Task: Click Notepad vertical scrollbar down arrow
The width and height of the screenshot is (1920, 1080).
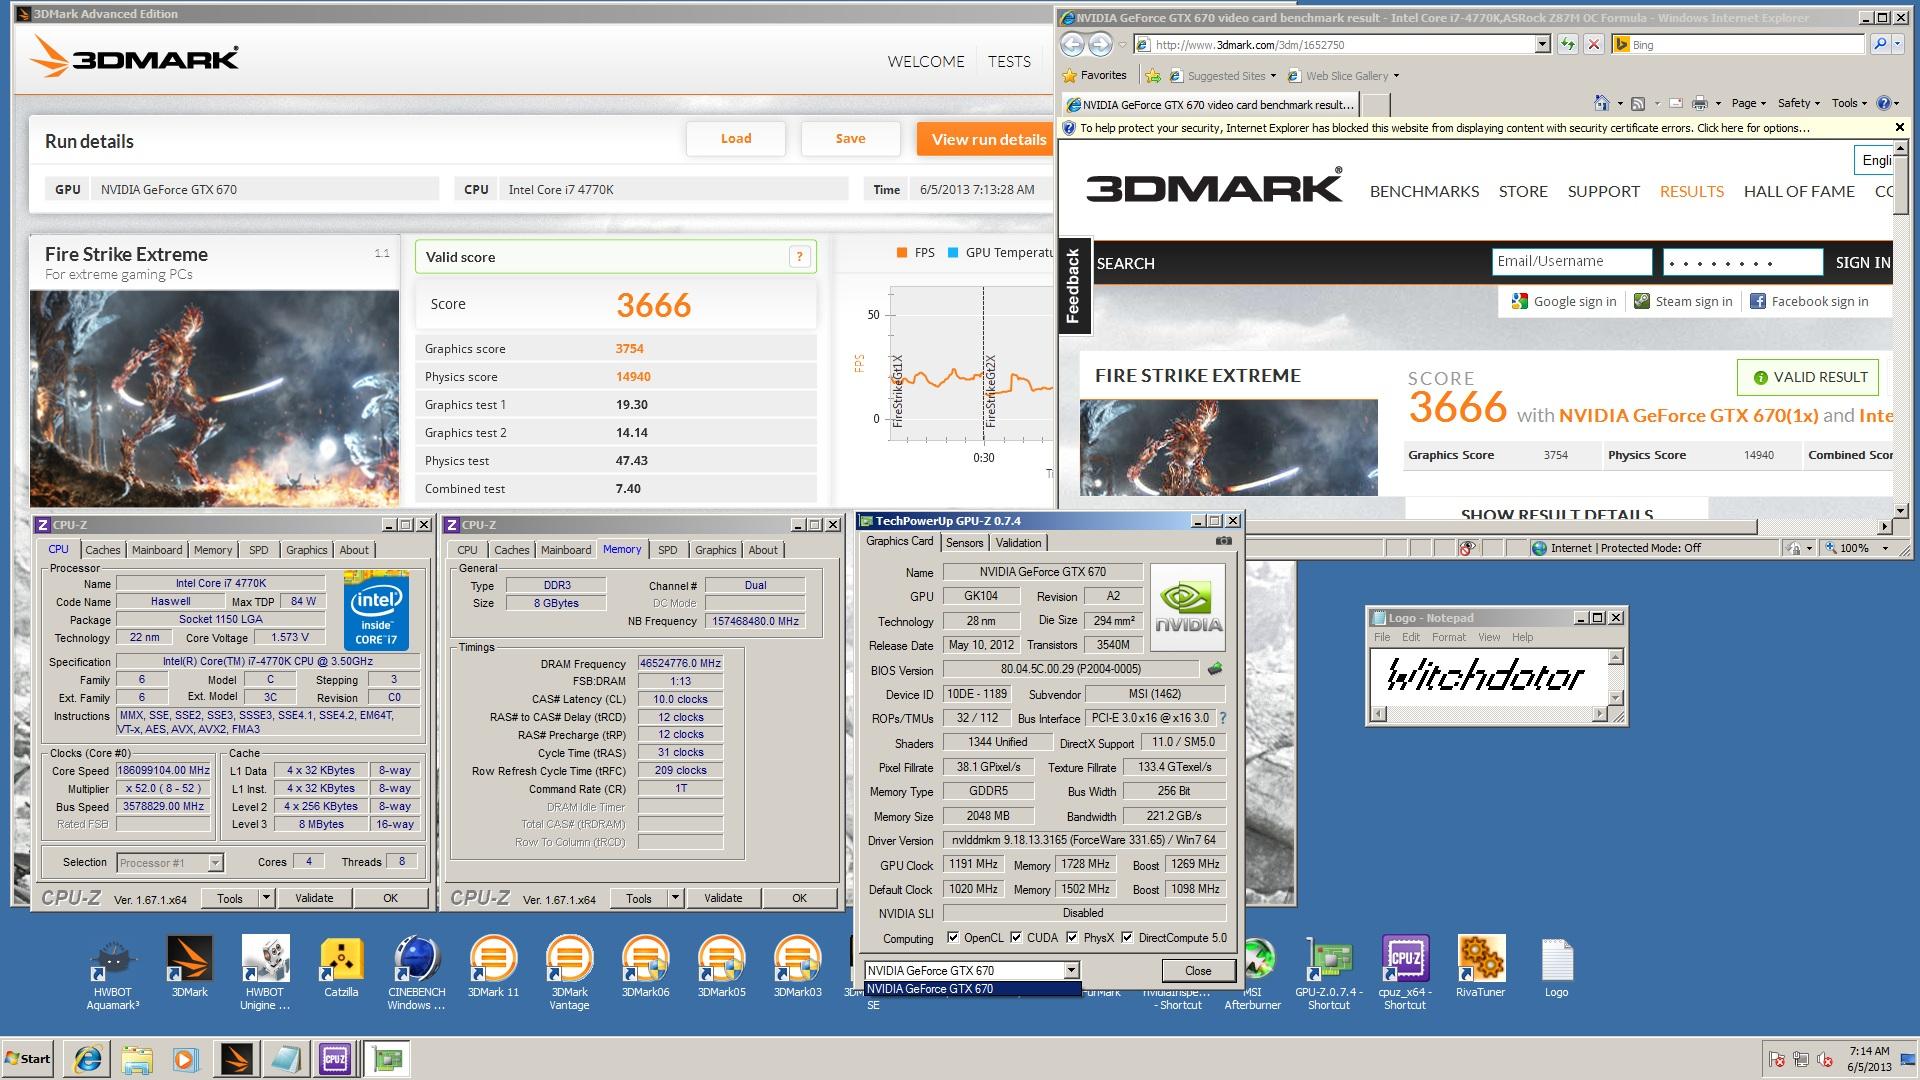Action: click(1614, 697)
